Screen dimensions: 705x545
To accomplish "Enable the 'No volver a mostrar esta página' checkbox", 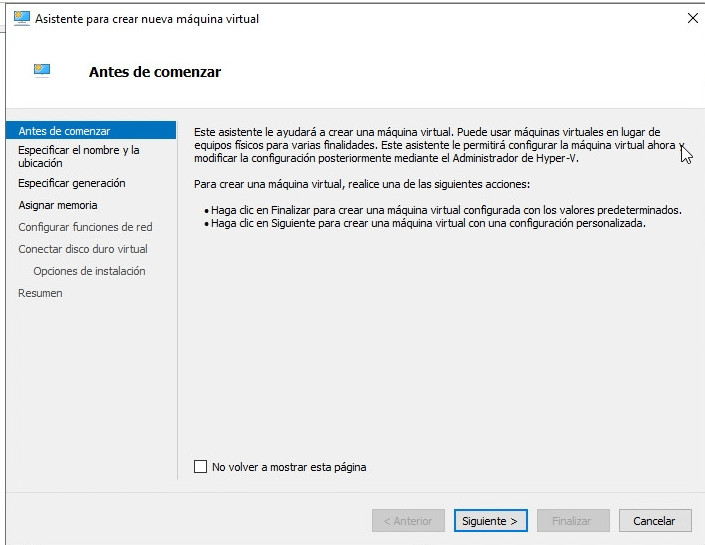I will point(200,467).
